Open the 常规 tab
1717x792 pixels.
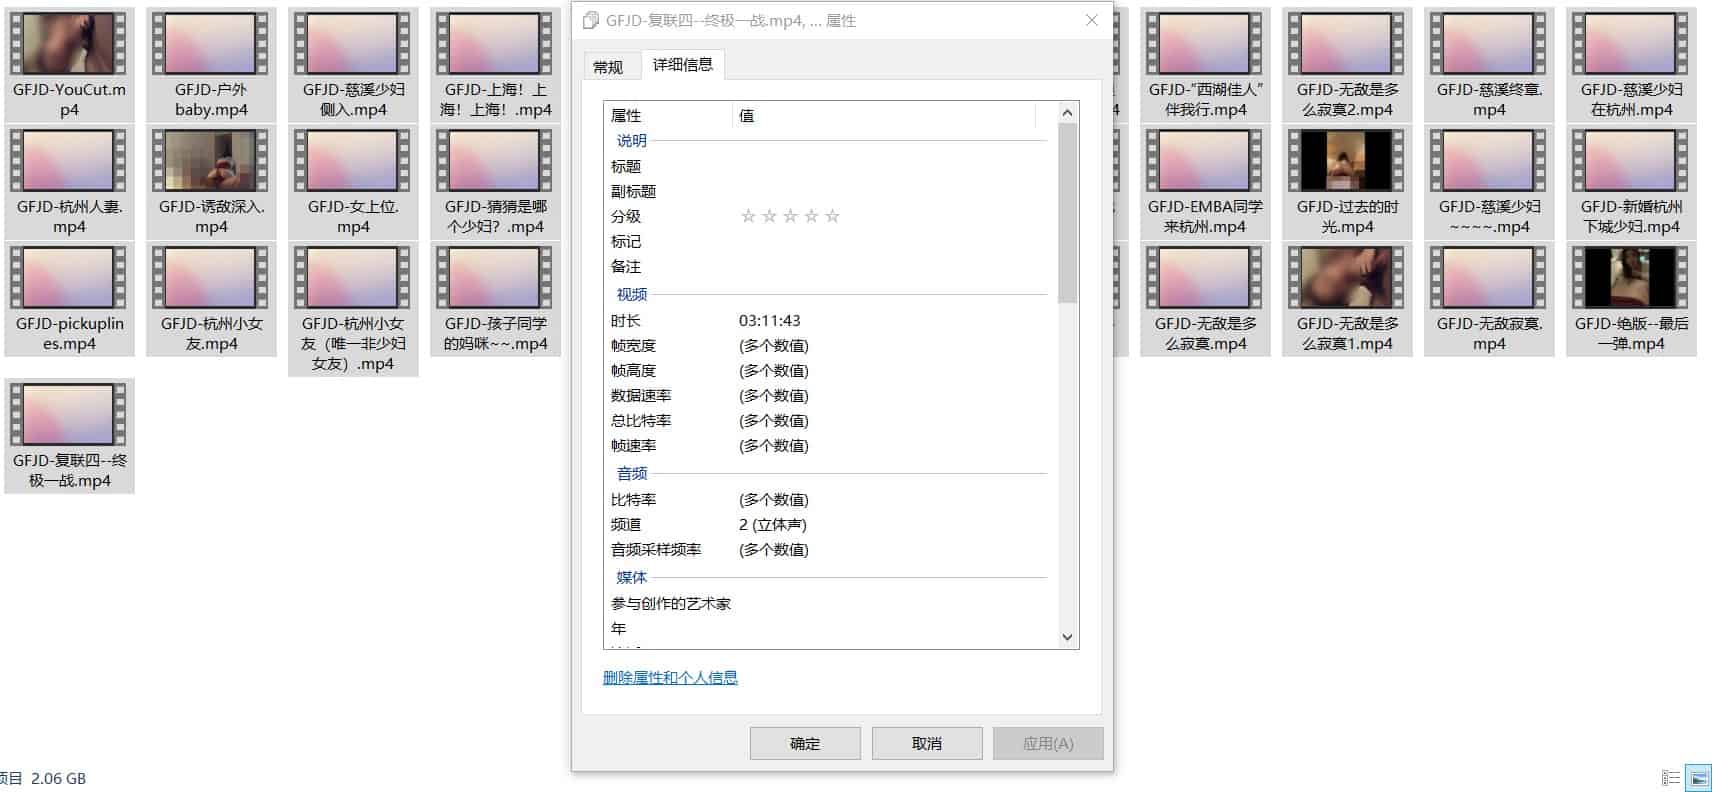[x=608, y=67]
